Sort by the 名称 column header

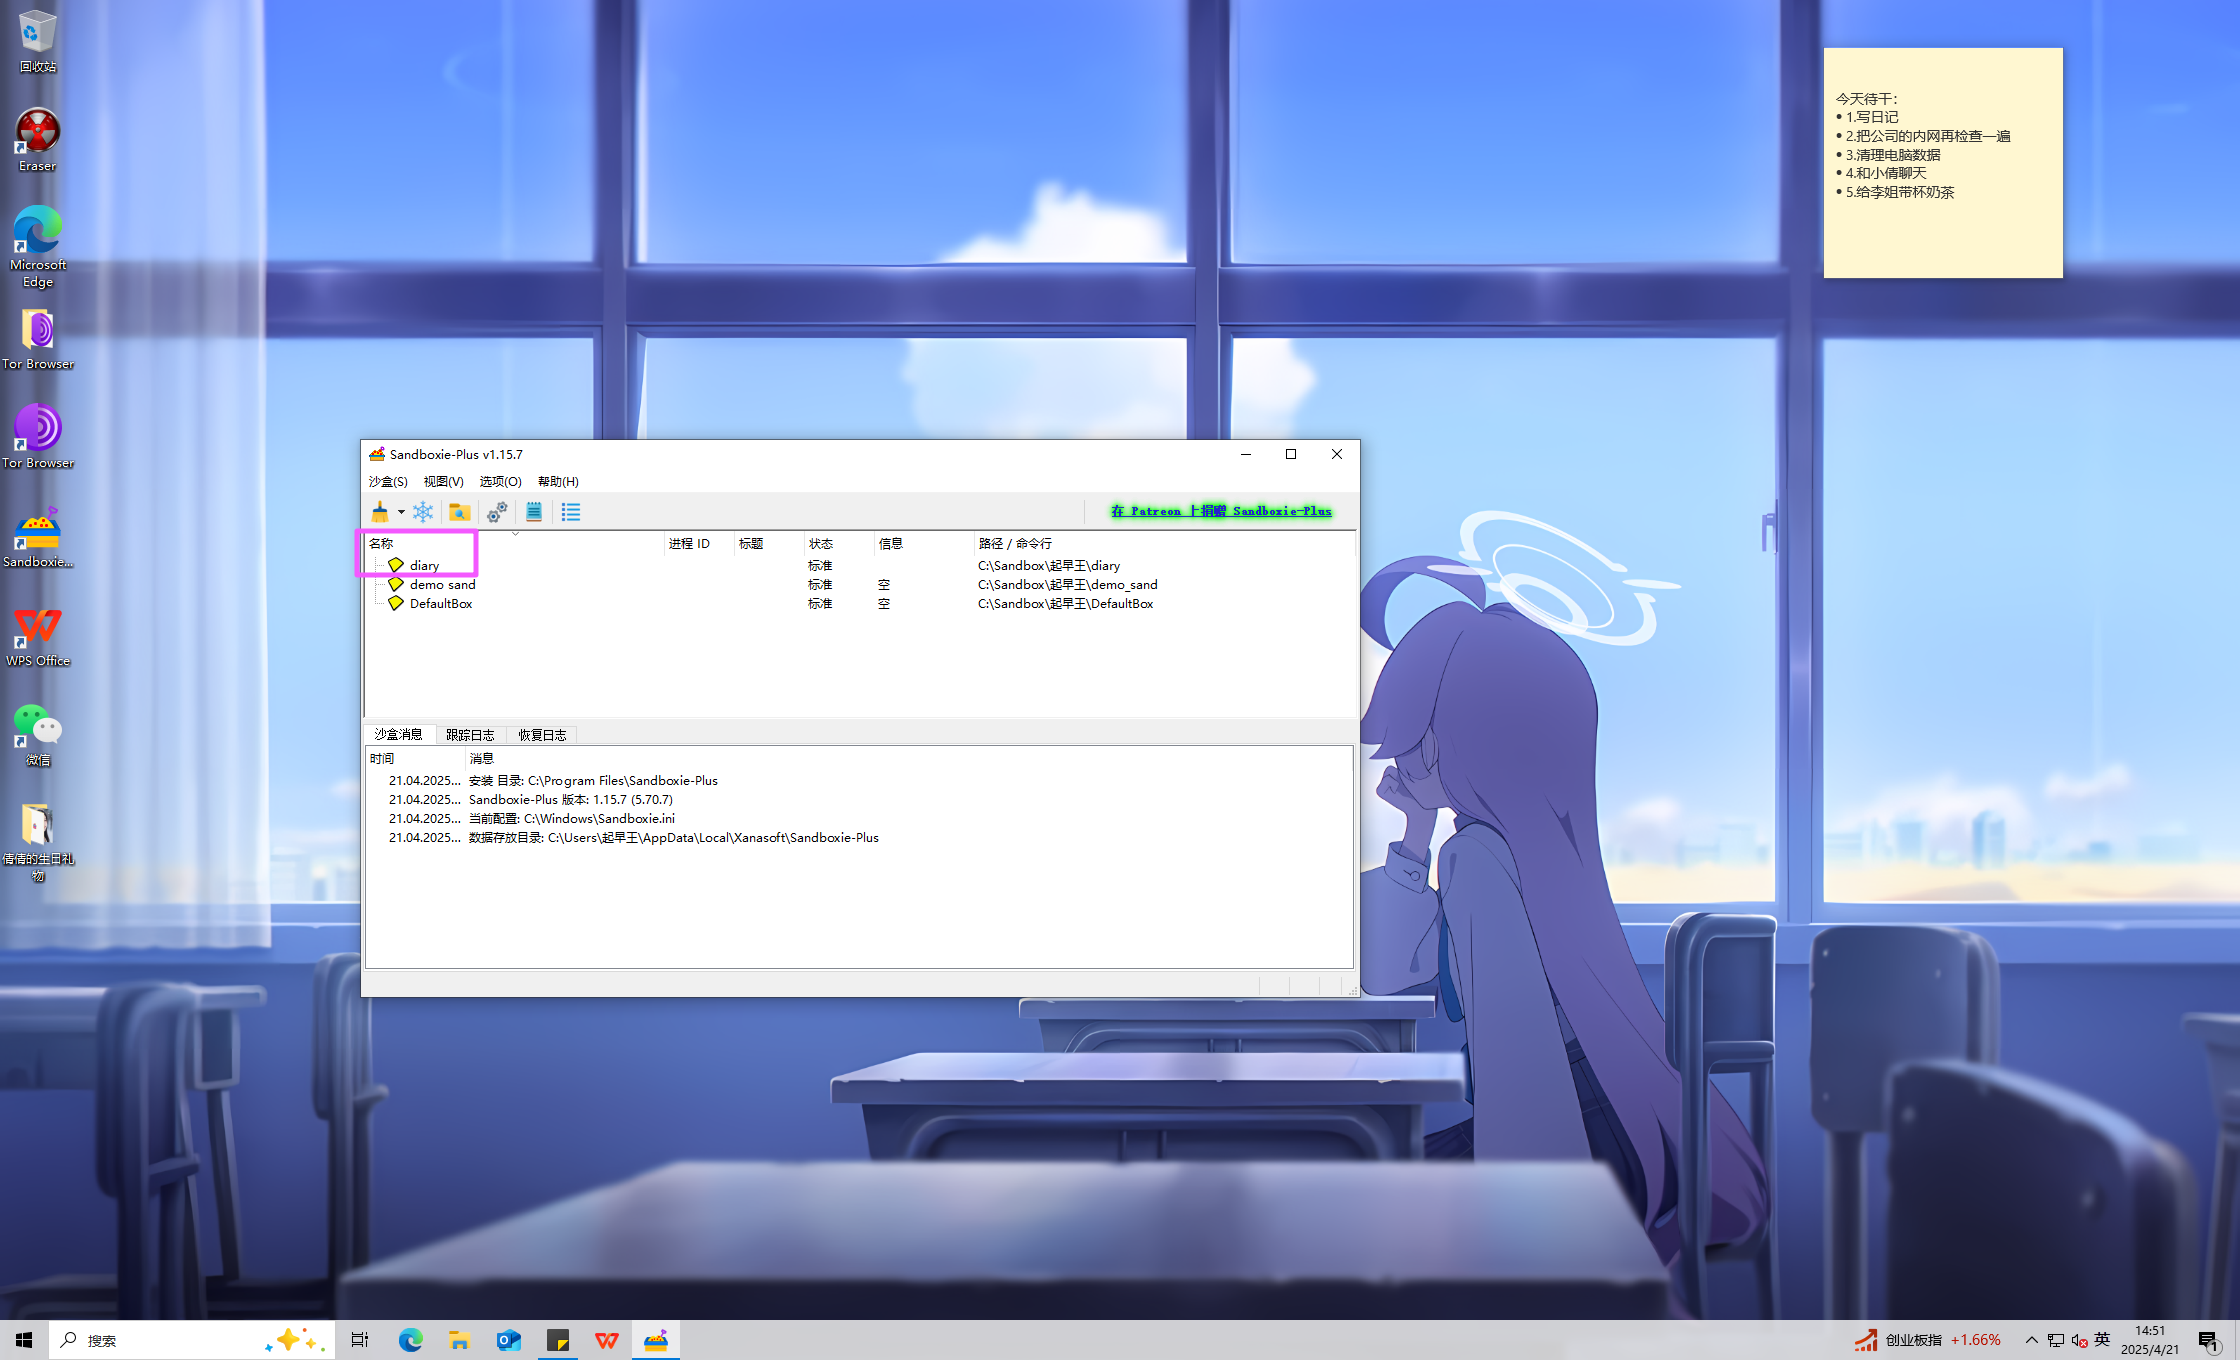pyautogui.click(x=515, y=544)
